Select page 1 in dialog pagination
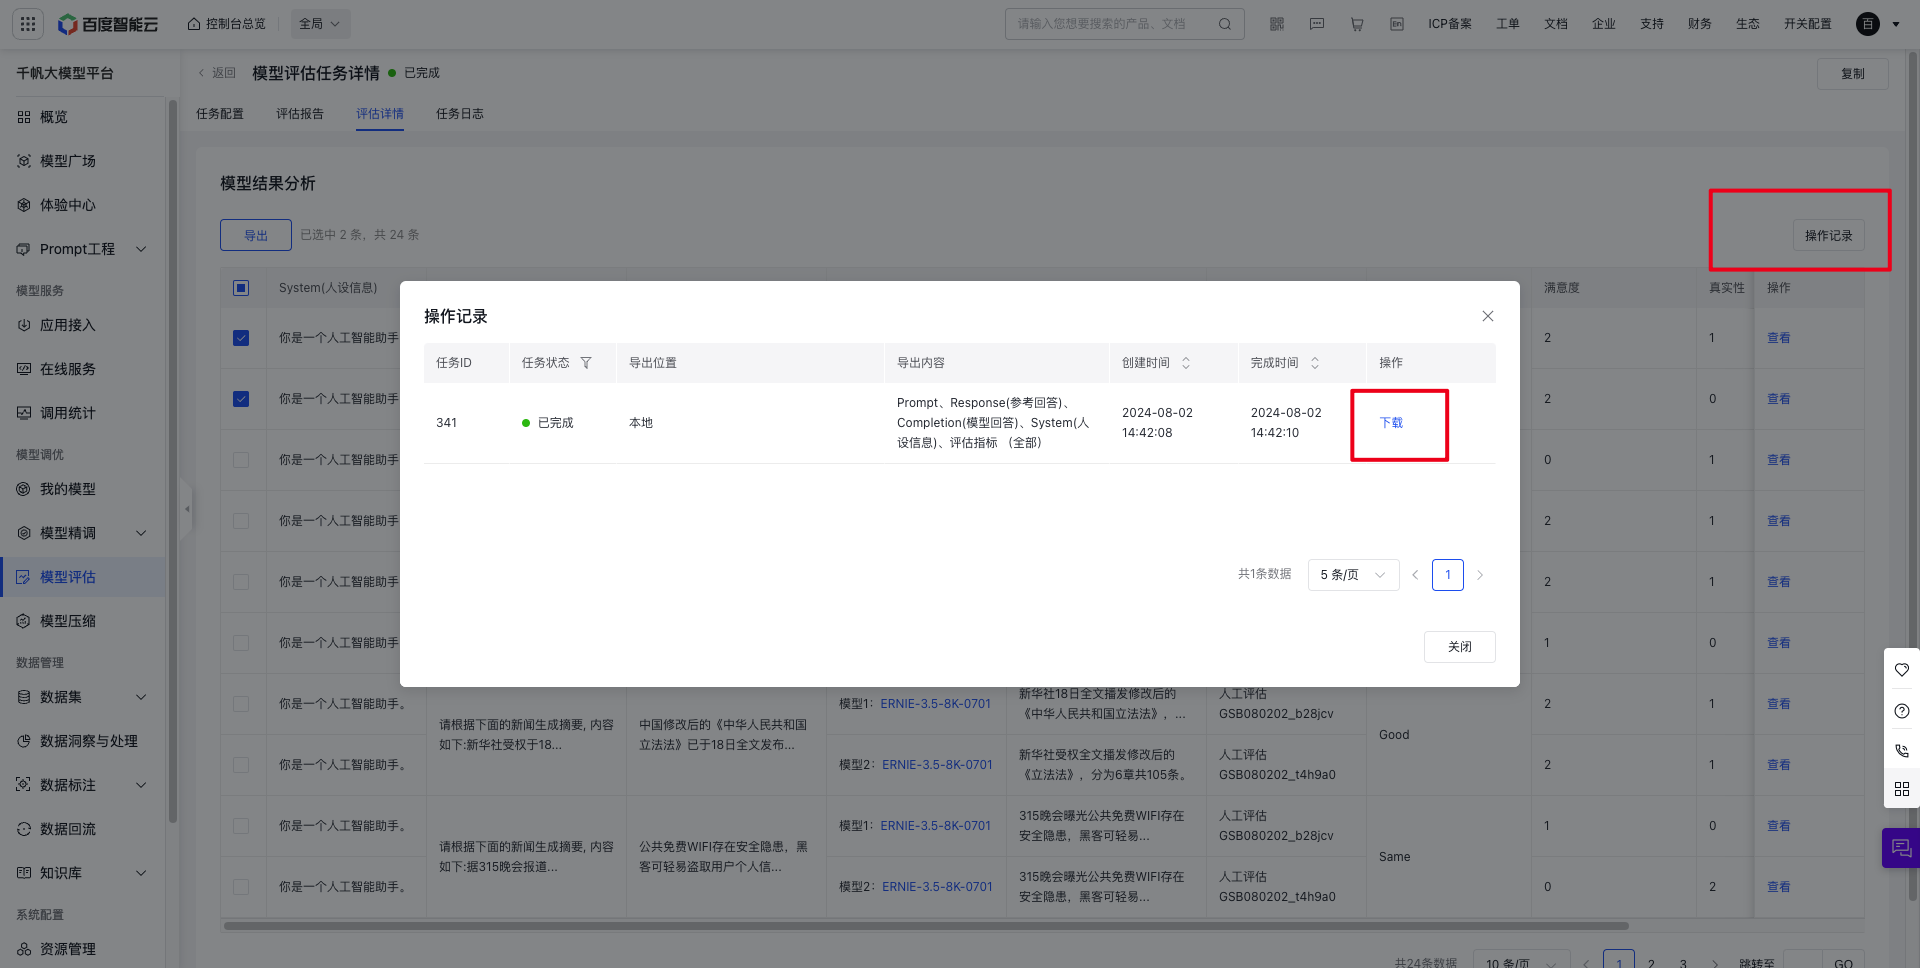 point(1448,575)
